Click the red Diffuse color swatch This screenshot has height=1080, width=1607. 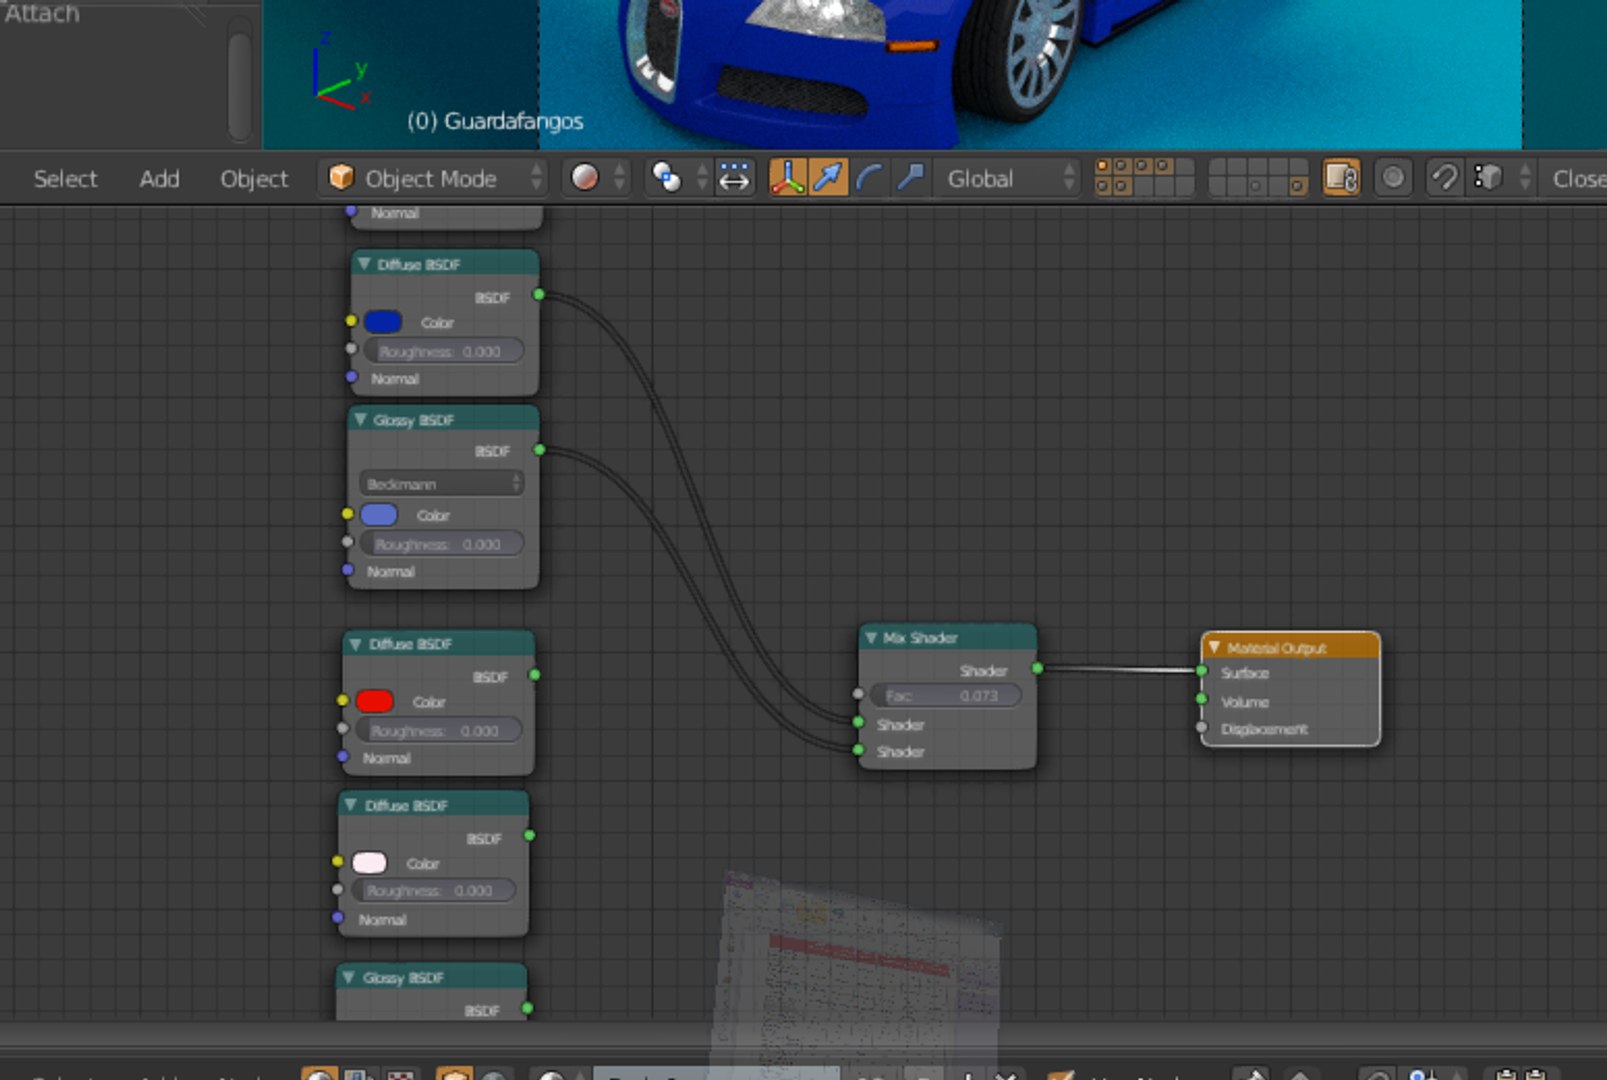tap(375, 701)
